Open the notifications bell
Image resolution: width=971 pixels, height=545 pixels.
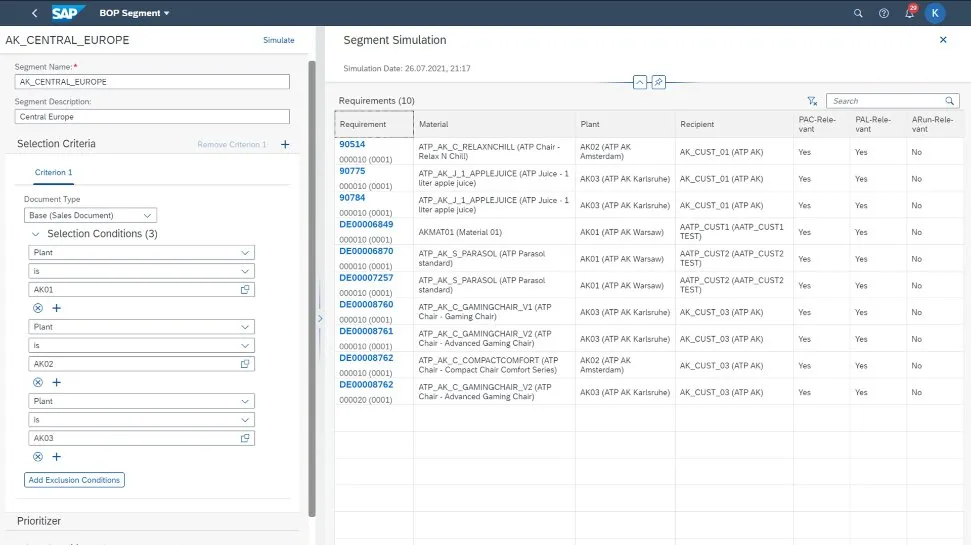coord(910,13)
